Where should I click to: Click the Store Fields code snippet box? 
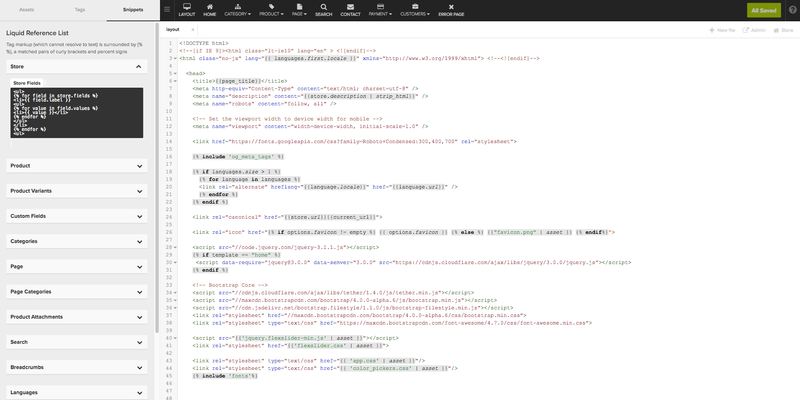[x=77, y=113]
